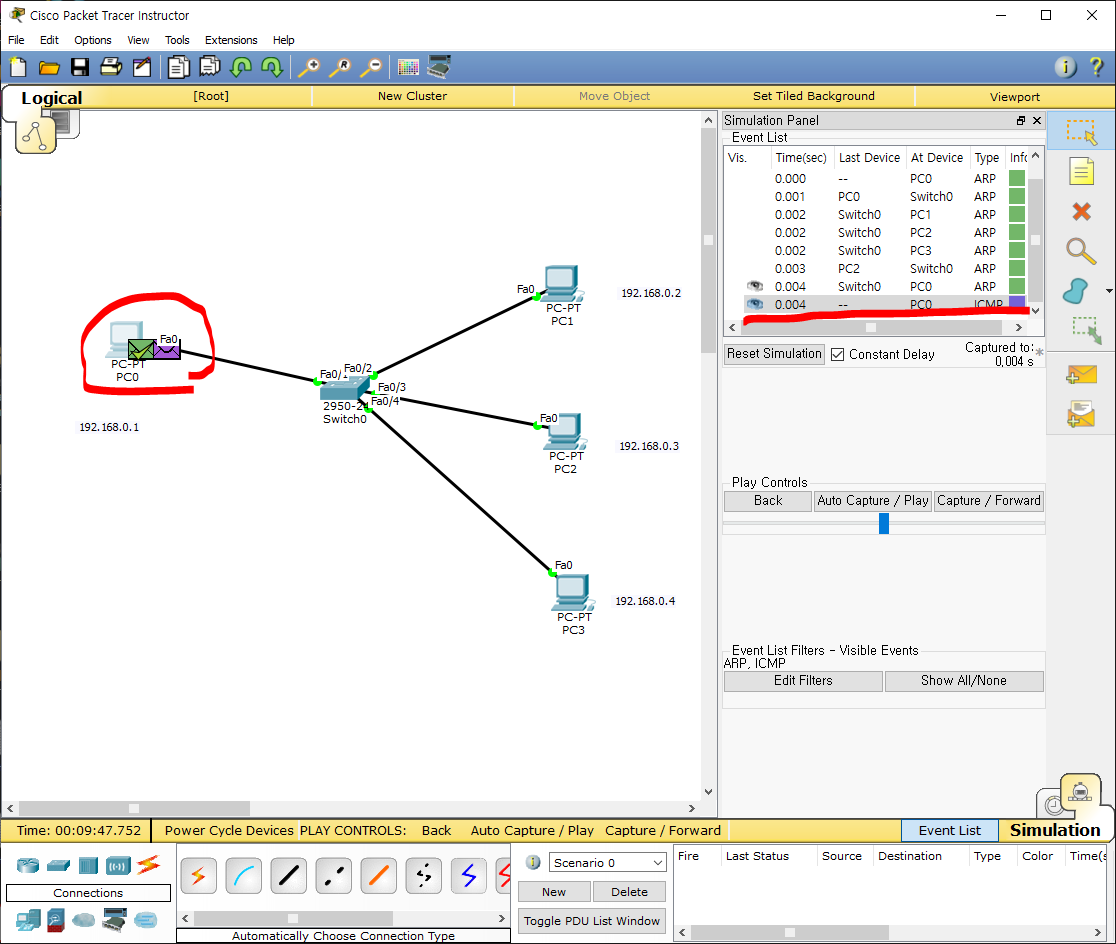The height and width of the screenshot is (944, 1116).
Task: Click the Zoom Reset magnifier icon
Action: coord(339,68)
